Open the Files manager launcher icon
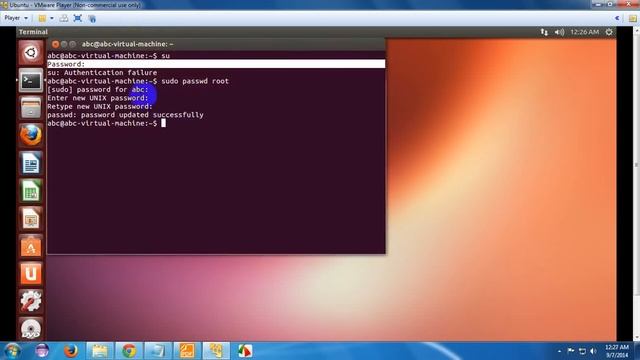 pos(31,108)
